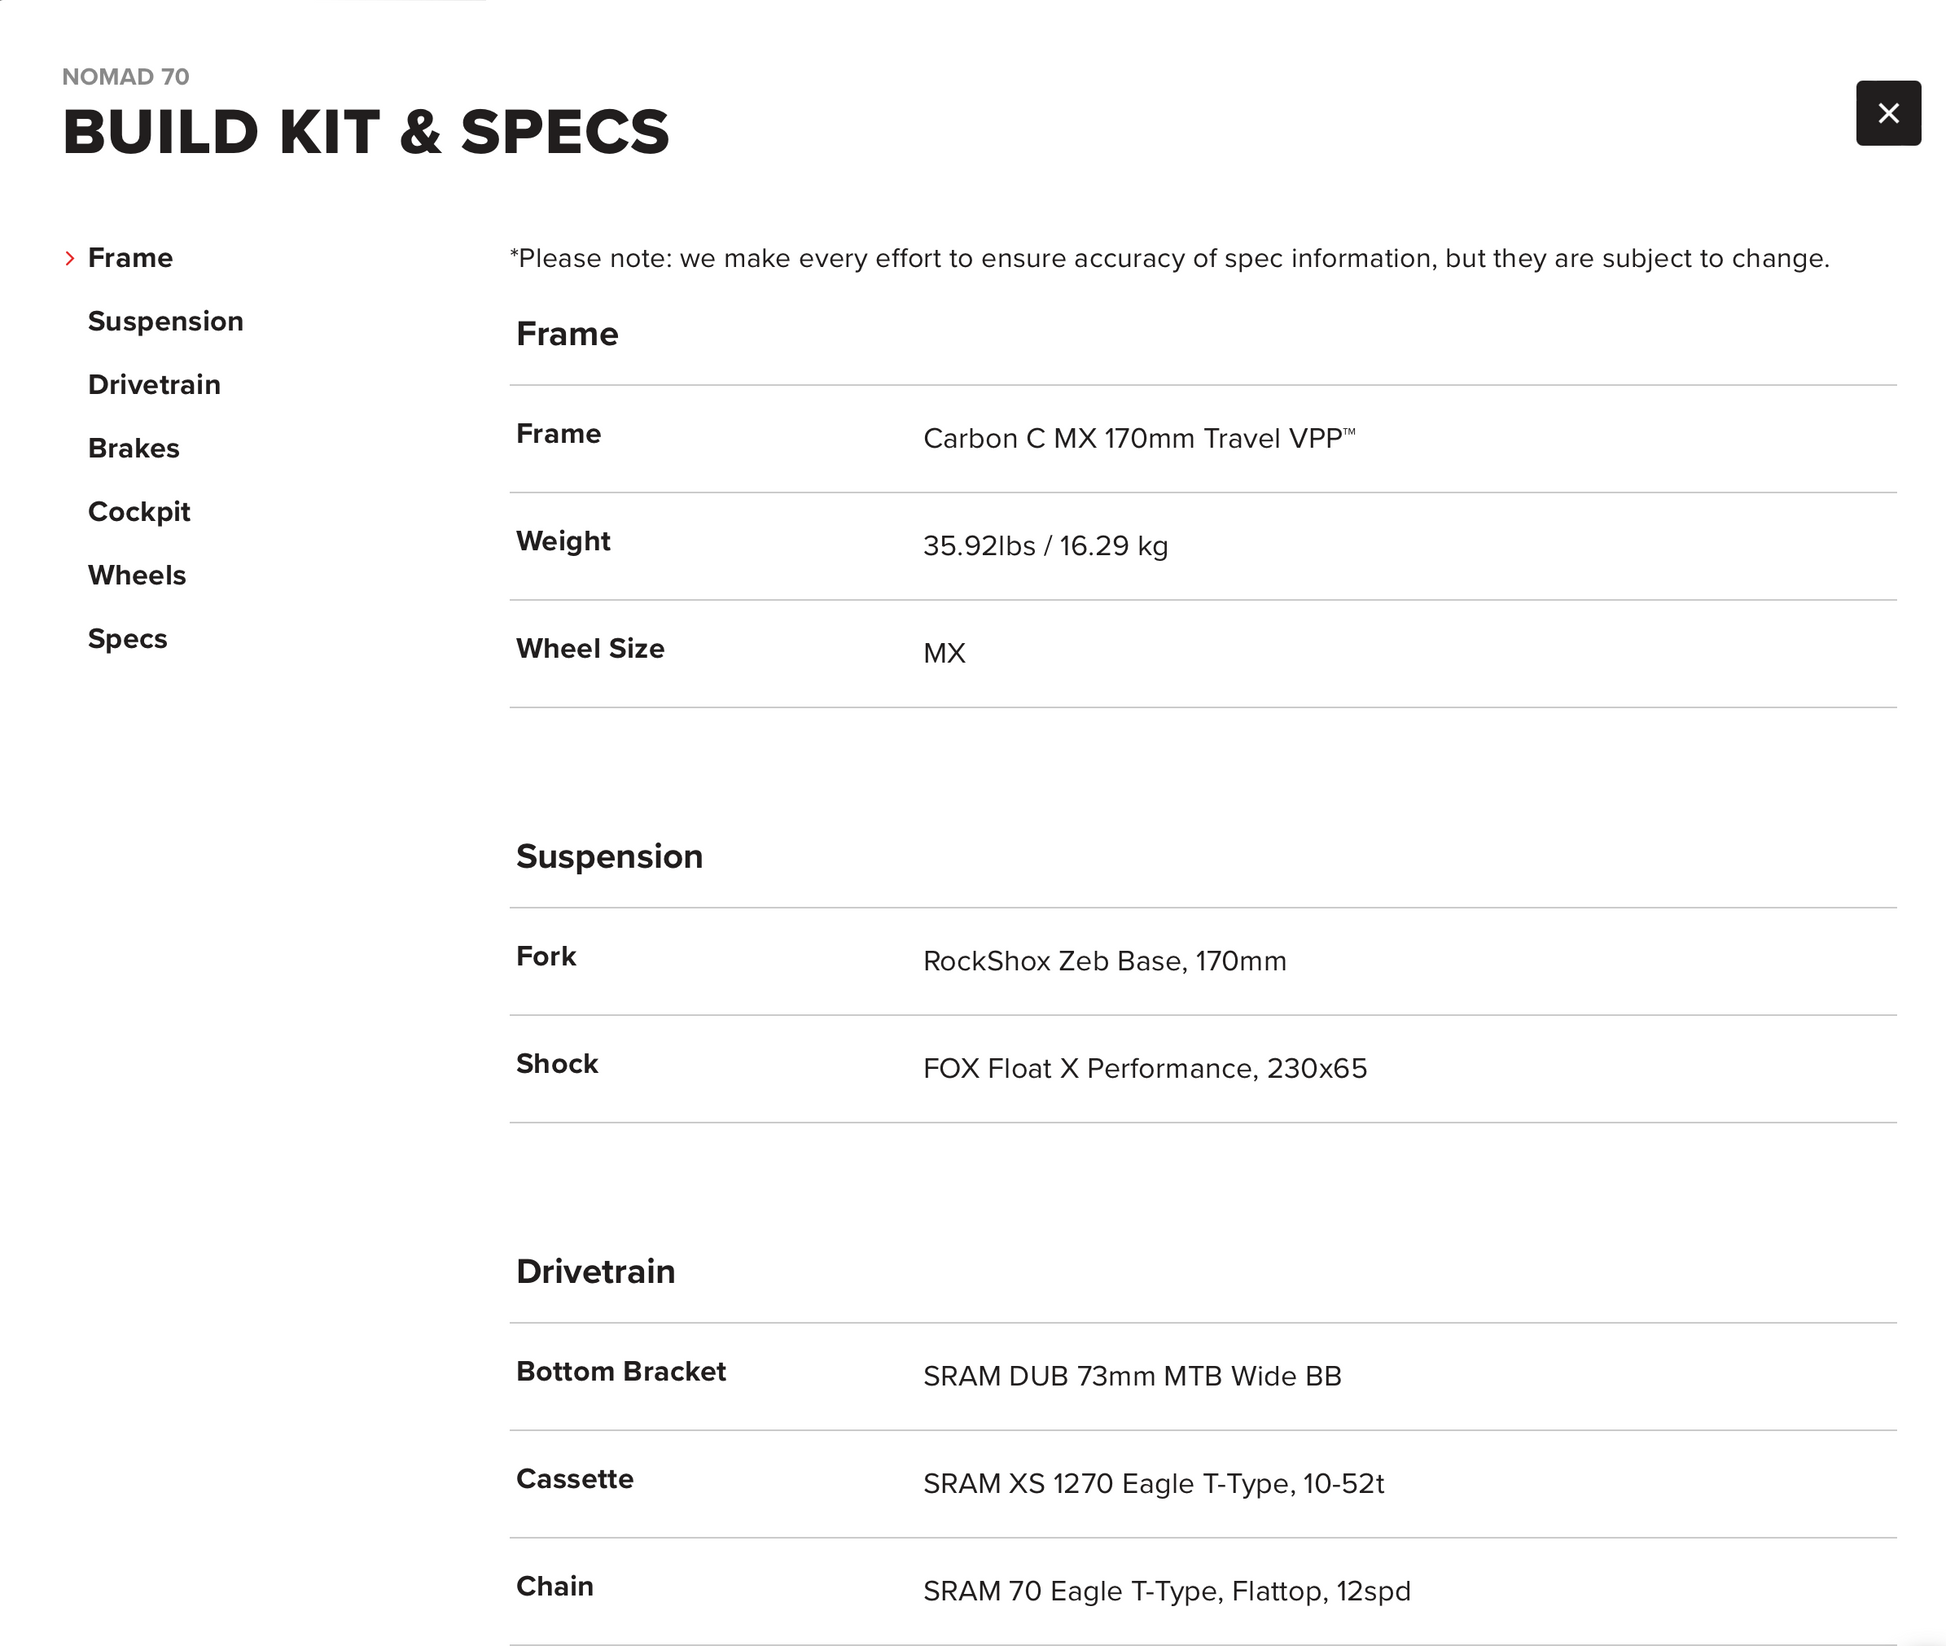Click red chevron beside Frame nav item
This screenshot has width=1946, height=1646.
click(70, 259)
